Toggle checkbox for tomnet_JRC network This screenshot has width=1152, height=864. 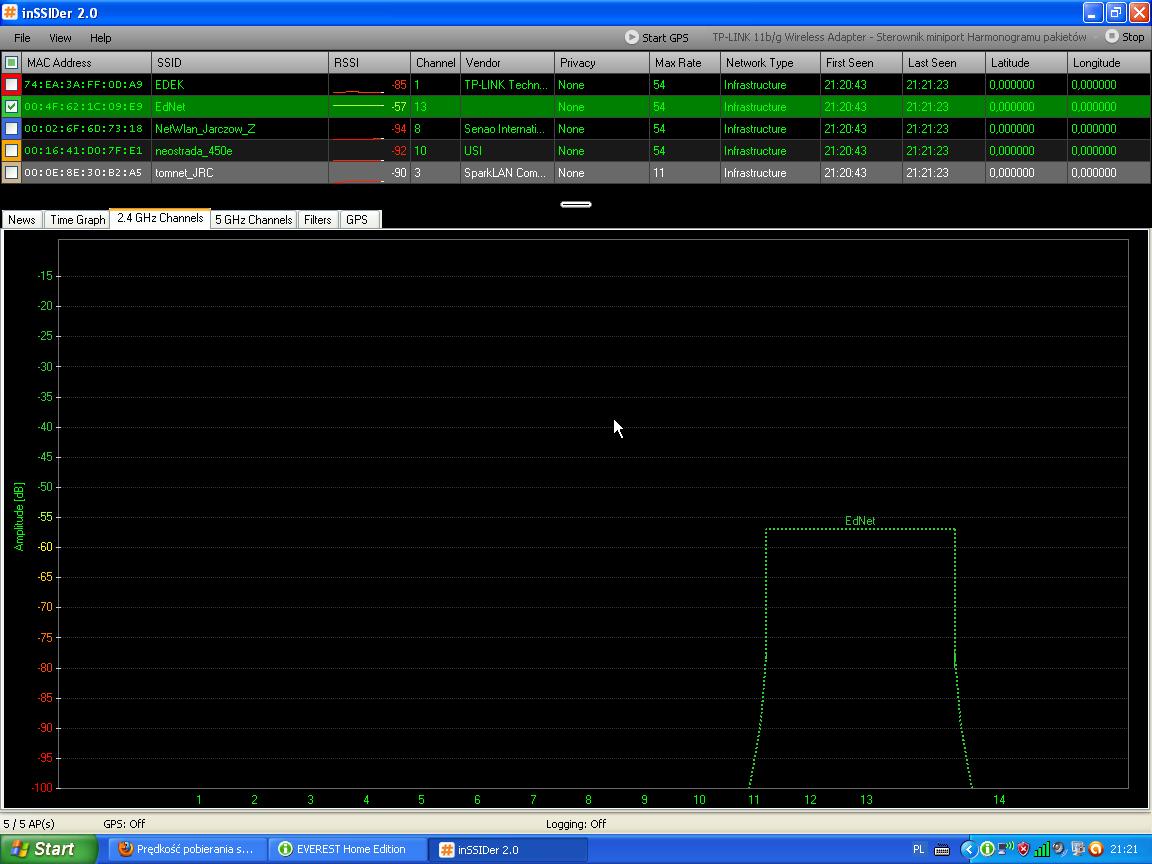click(11, 173)
